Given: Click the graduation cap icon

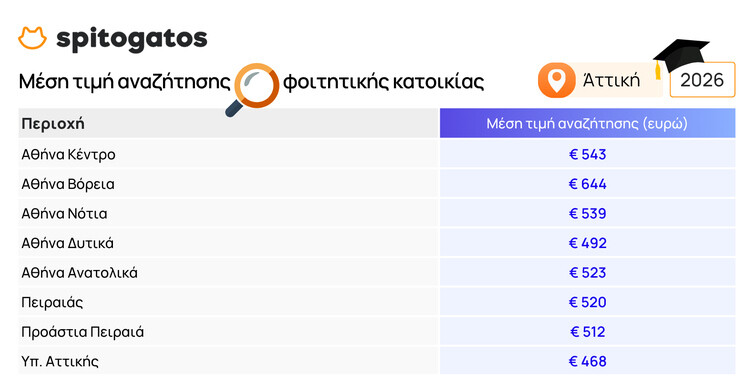Looking at the screenshot, I should pyautogui.click(x=680, y=57).
